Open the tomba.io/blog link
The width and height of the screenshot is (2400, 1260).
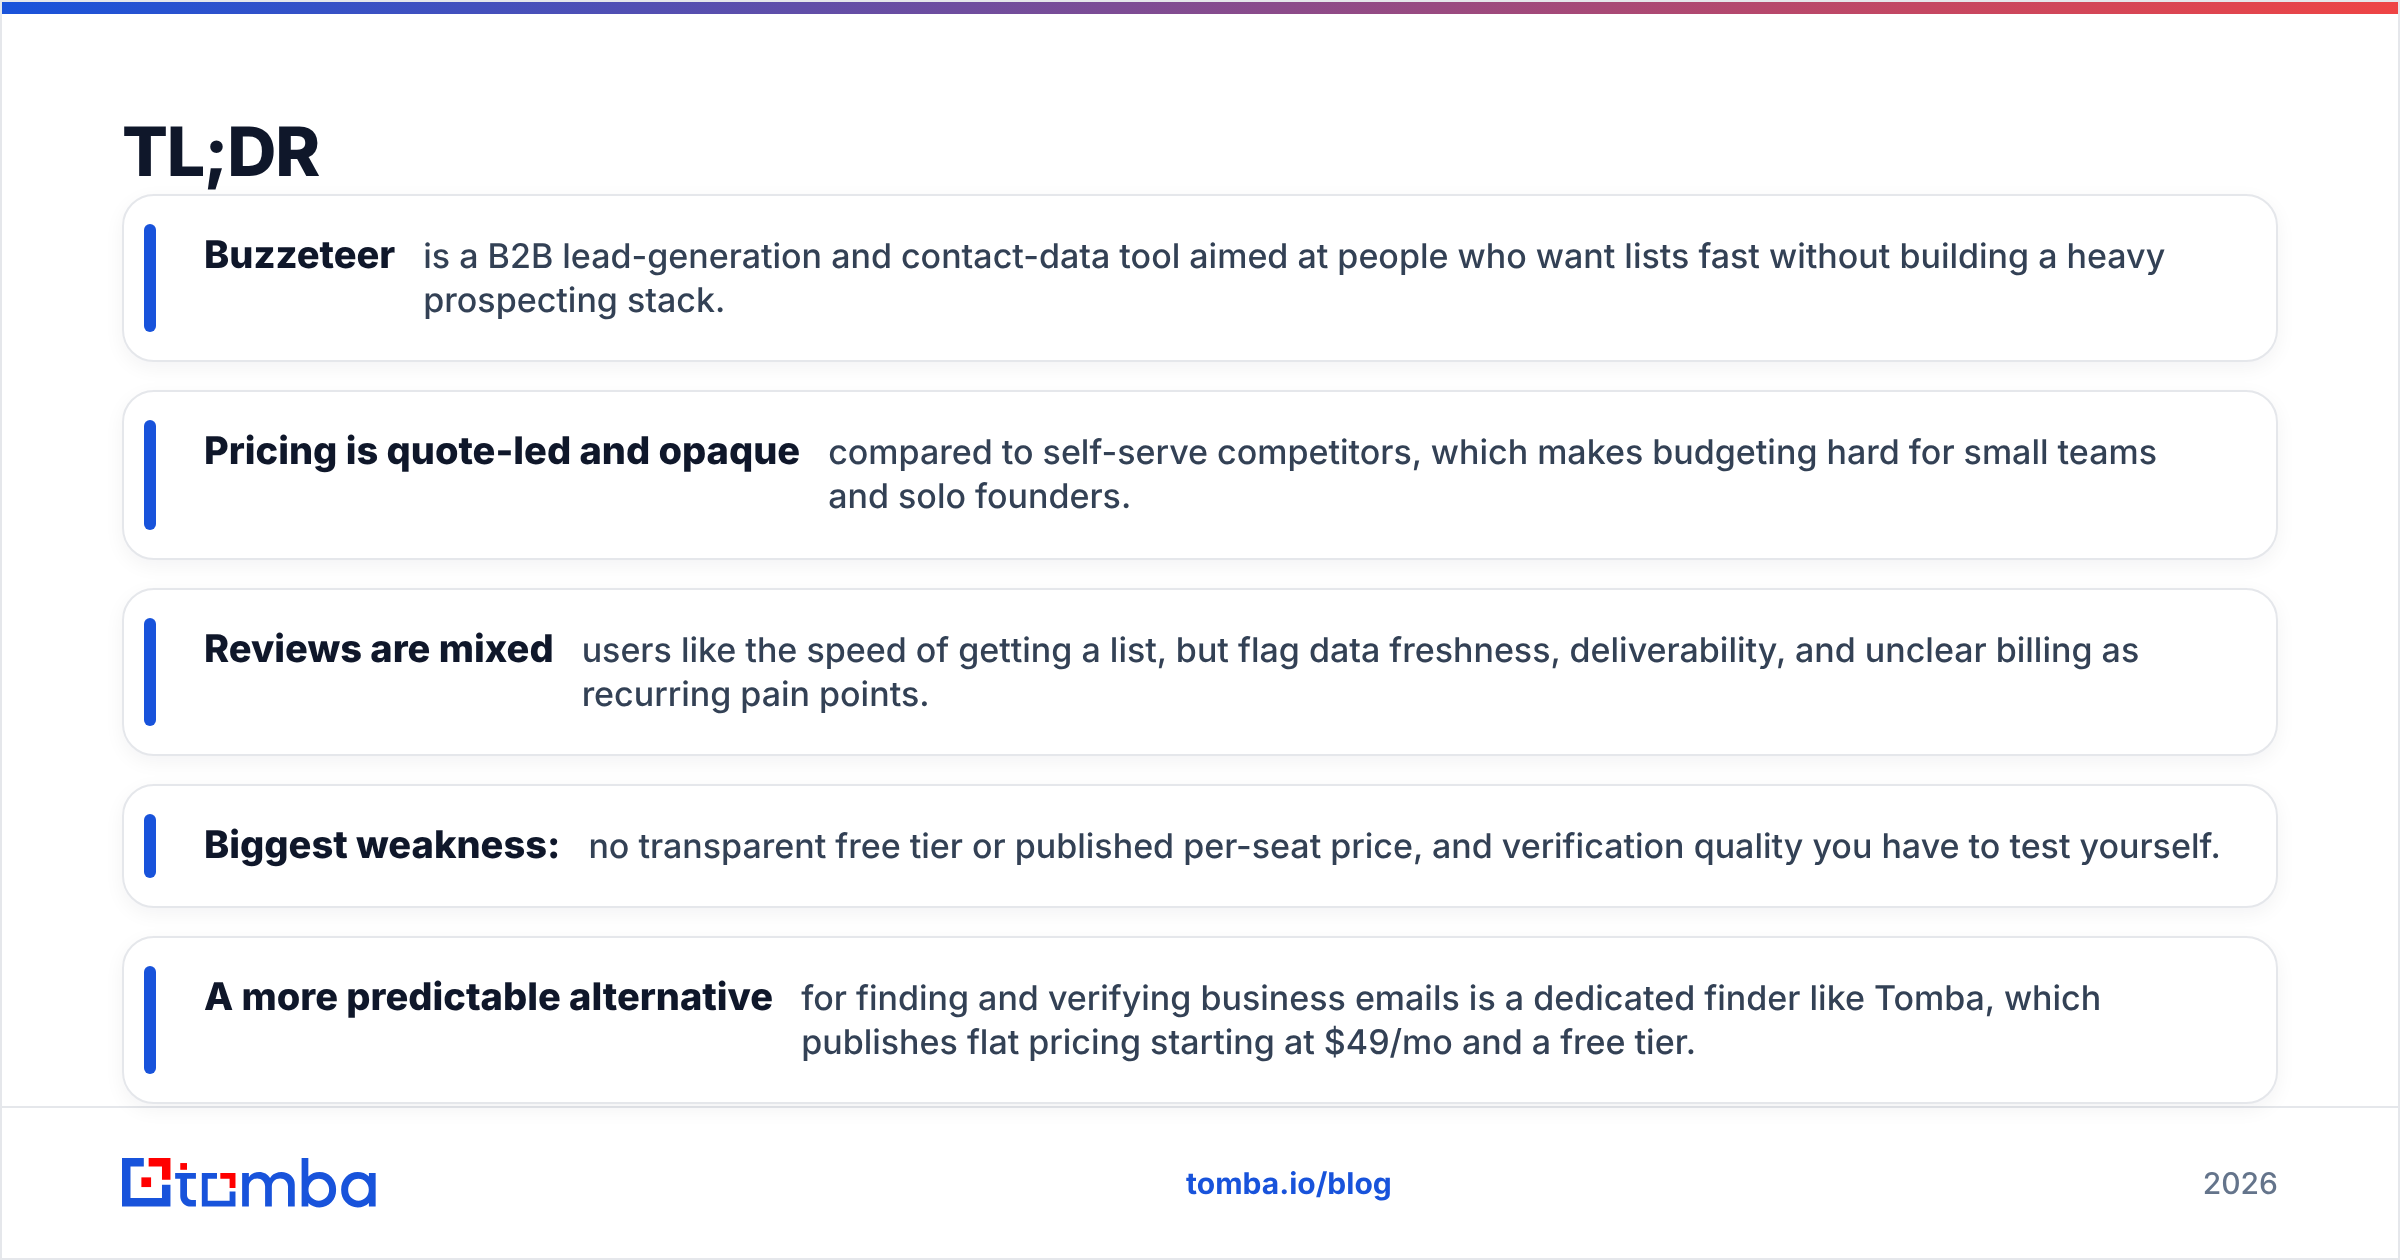coord(1288,1184)
